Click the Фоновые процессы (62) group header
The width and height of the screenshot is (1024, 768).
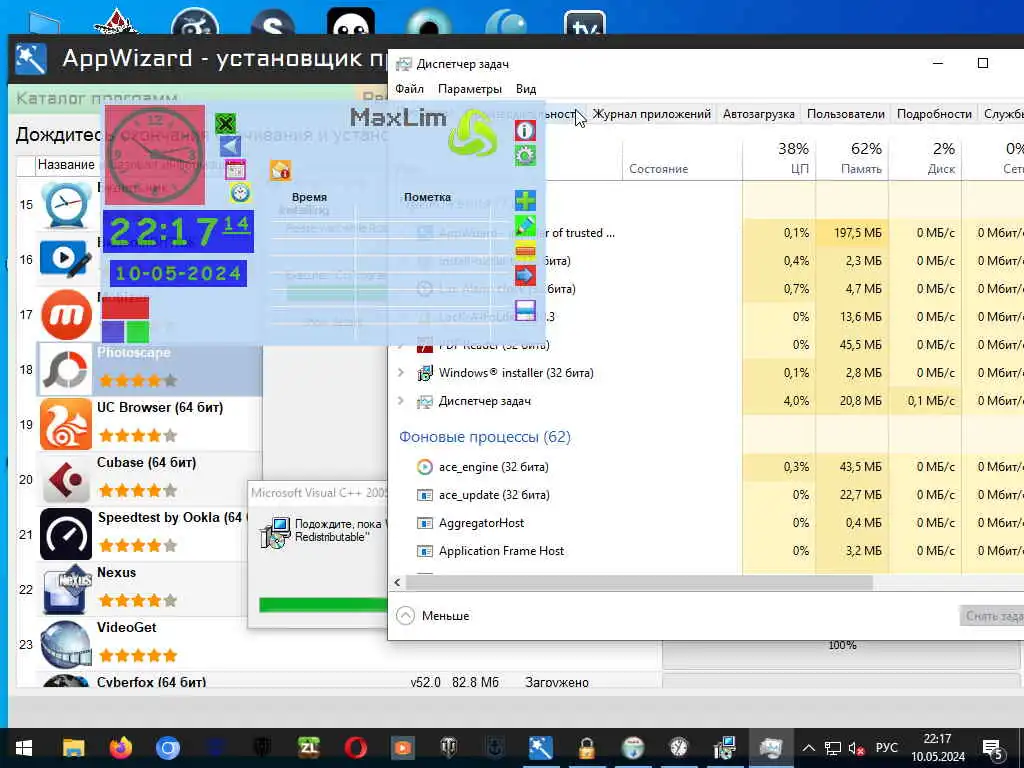click(x=485, y=437)
